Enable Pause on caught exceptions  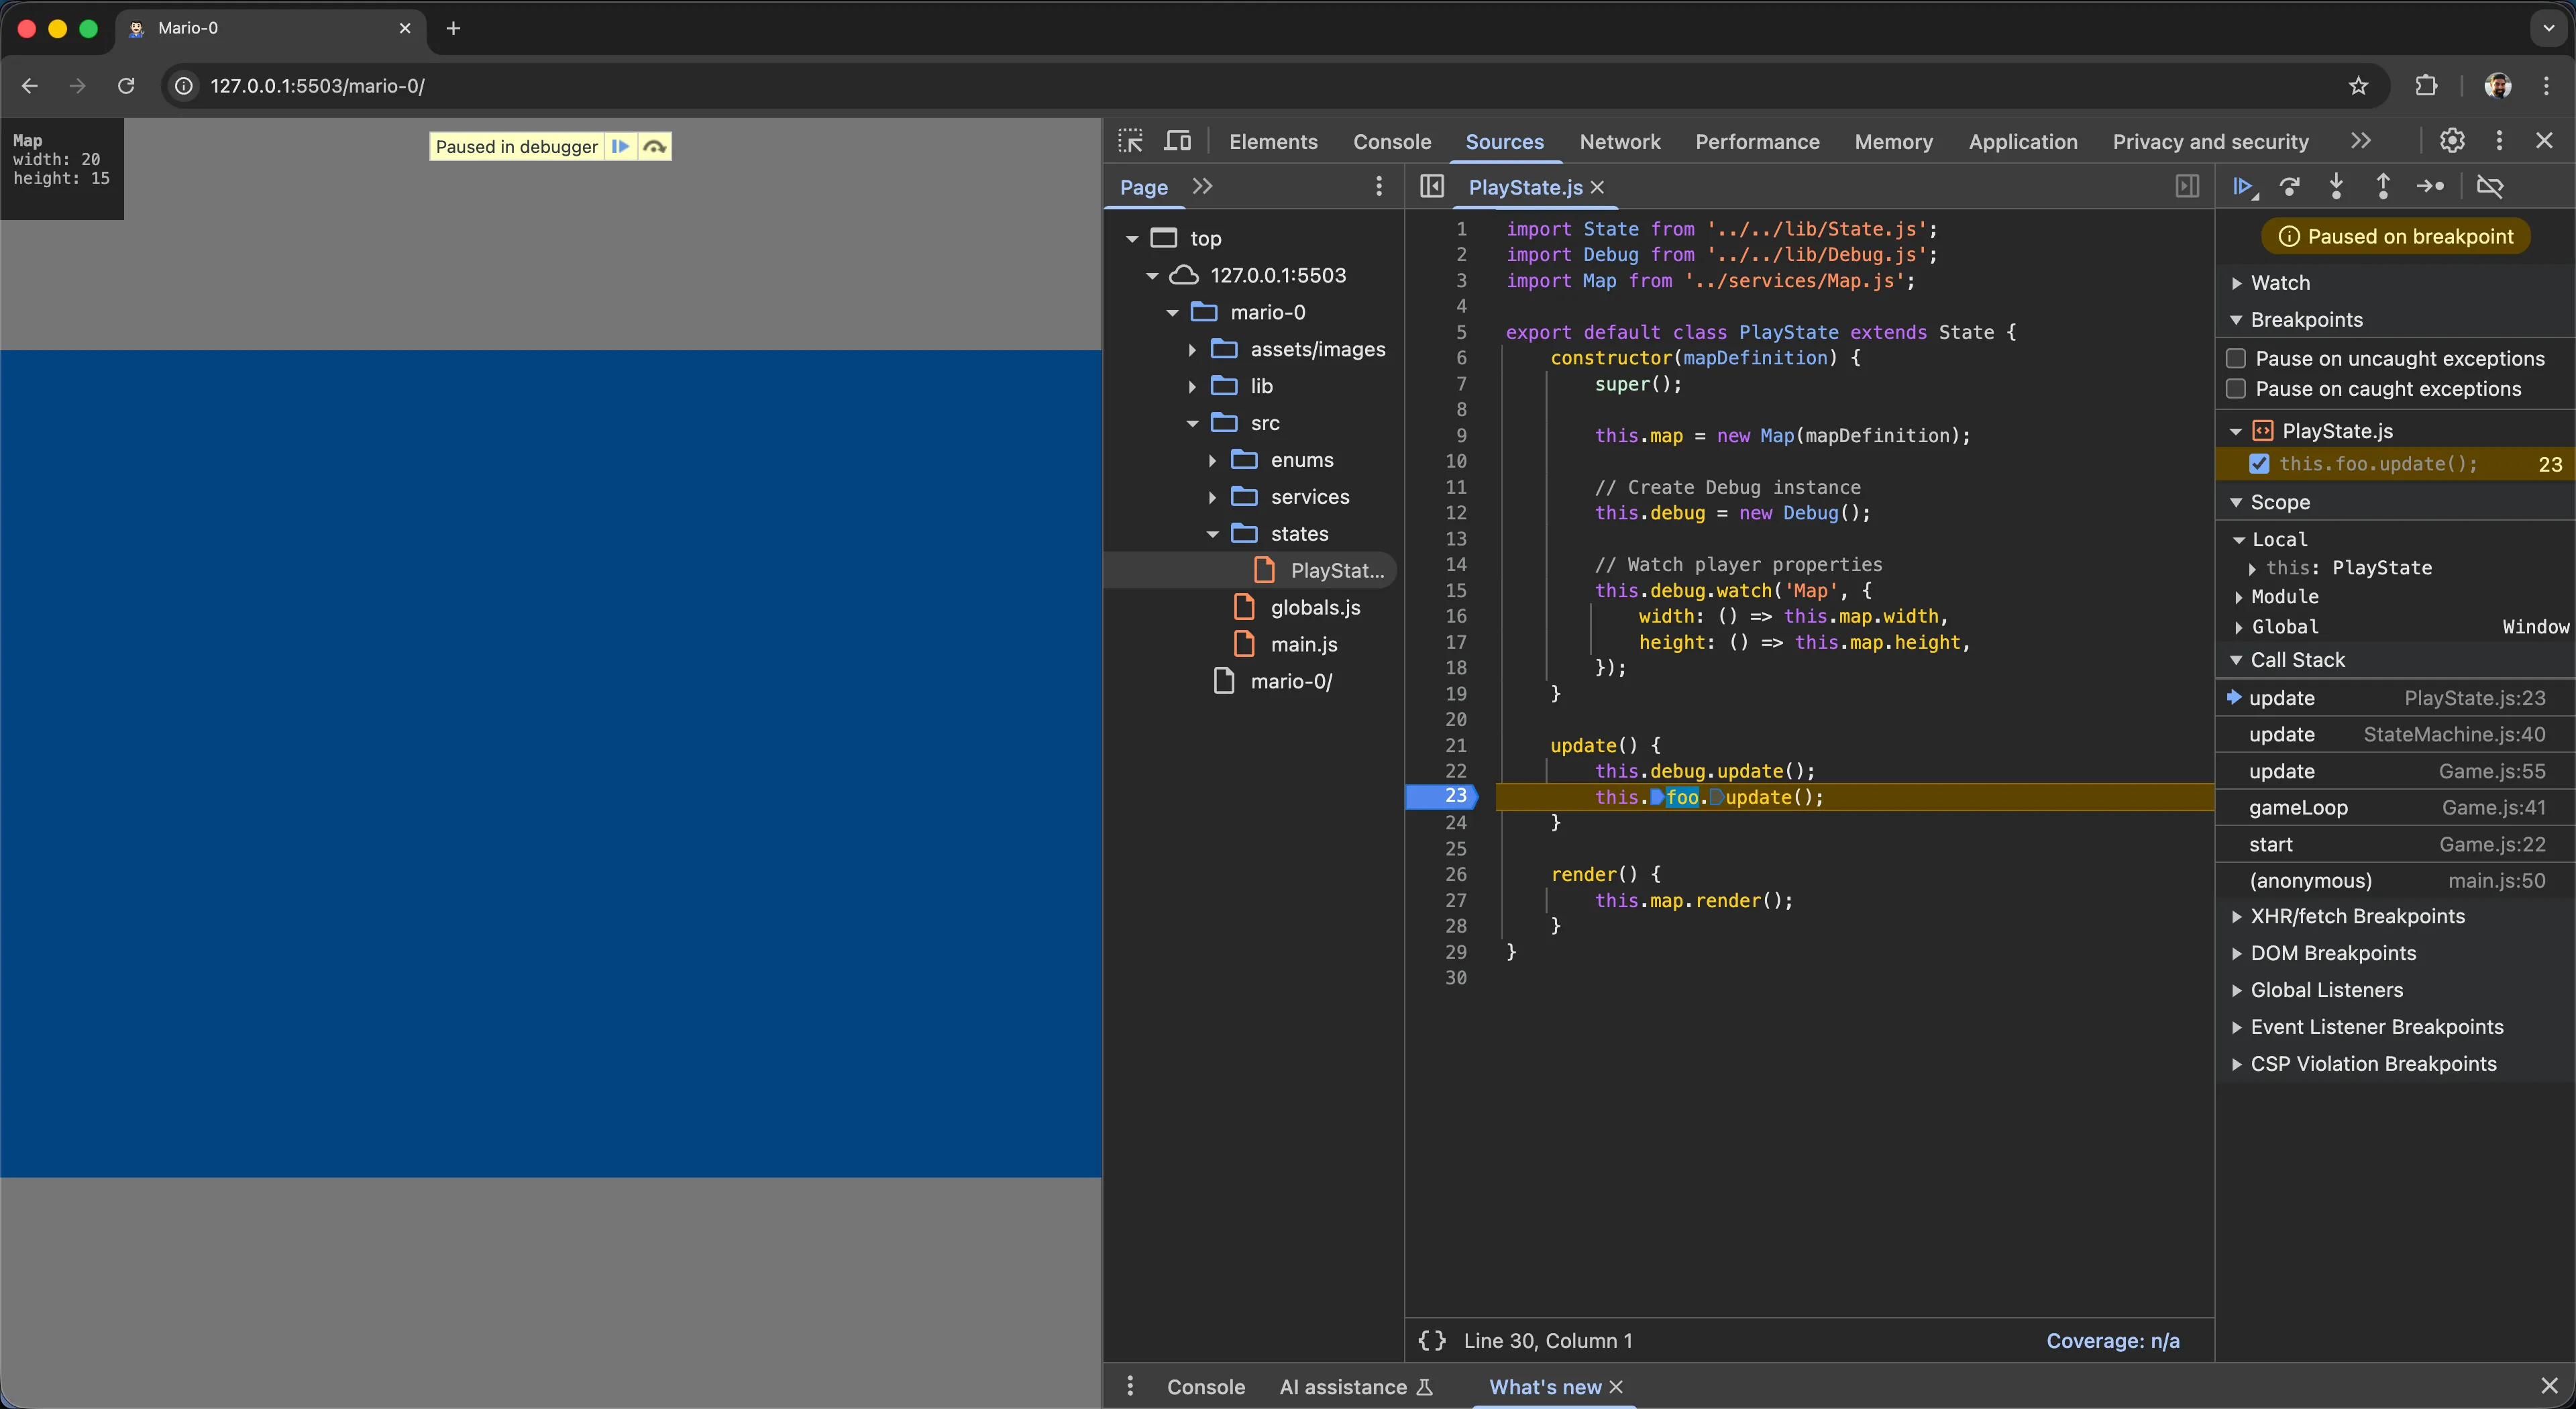coord(2237,389)
